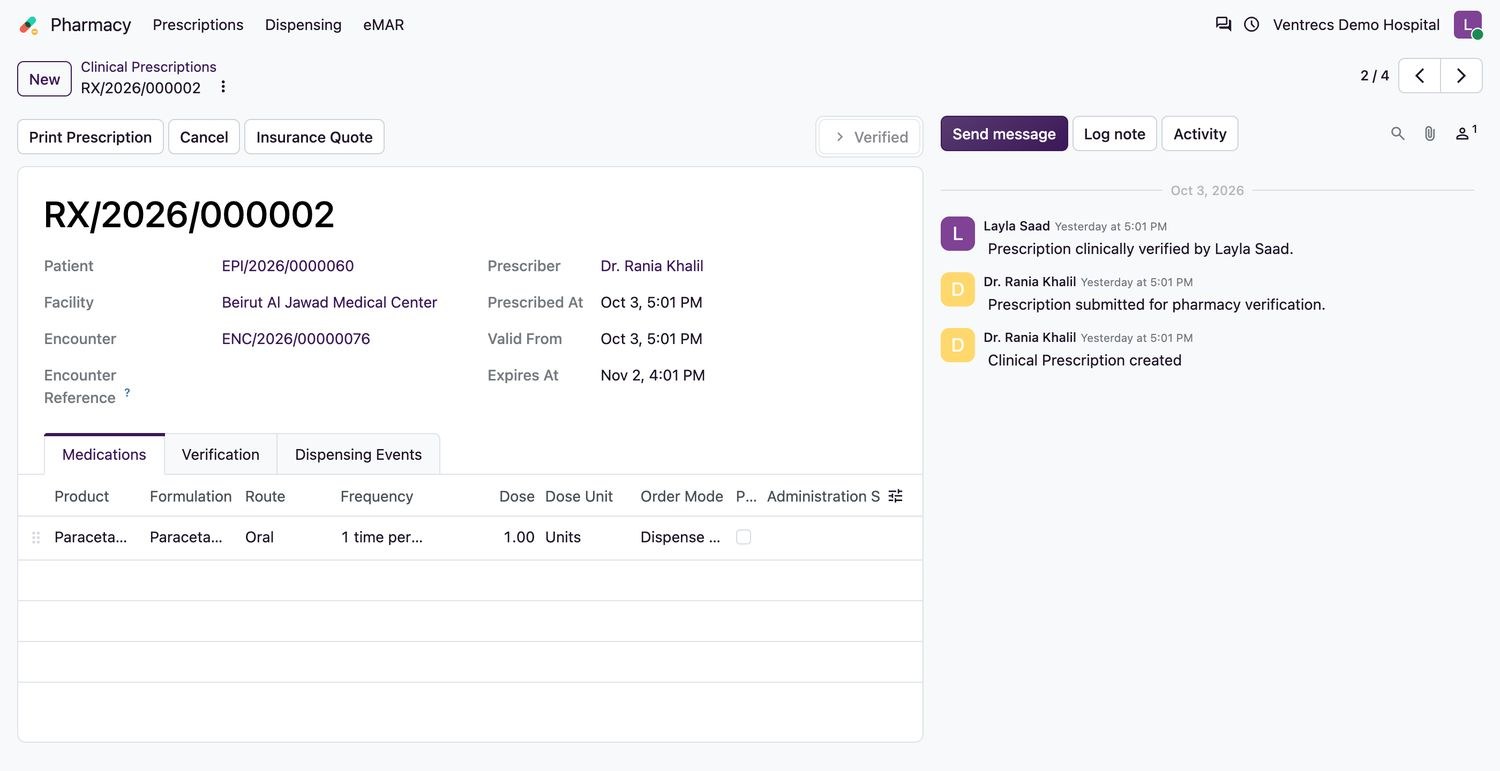The height and width of the screenshot is (771, 1500).
Task: Switch to the Dispensing Events tab
Action: (358, 454)
